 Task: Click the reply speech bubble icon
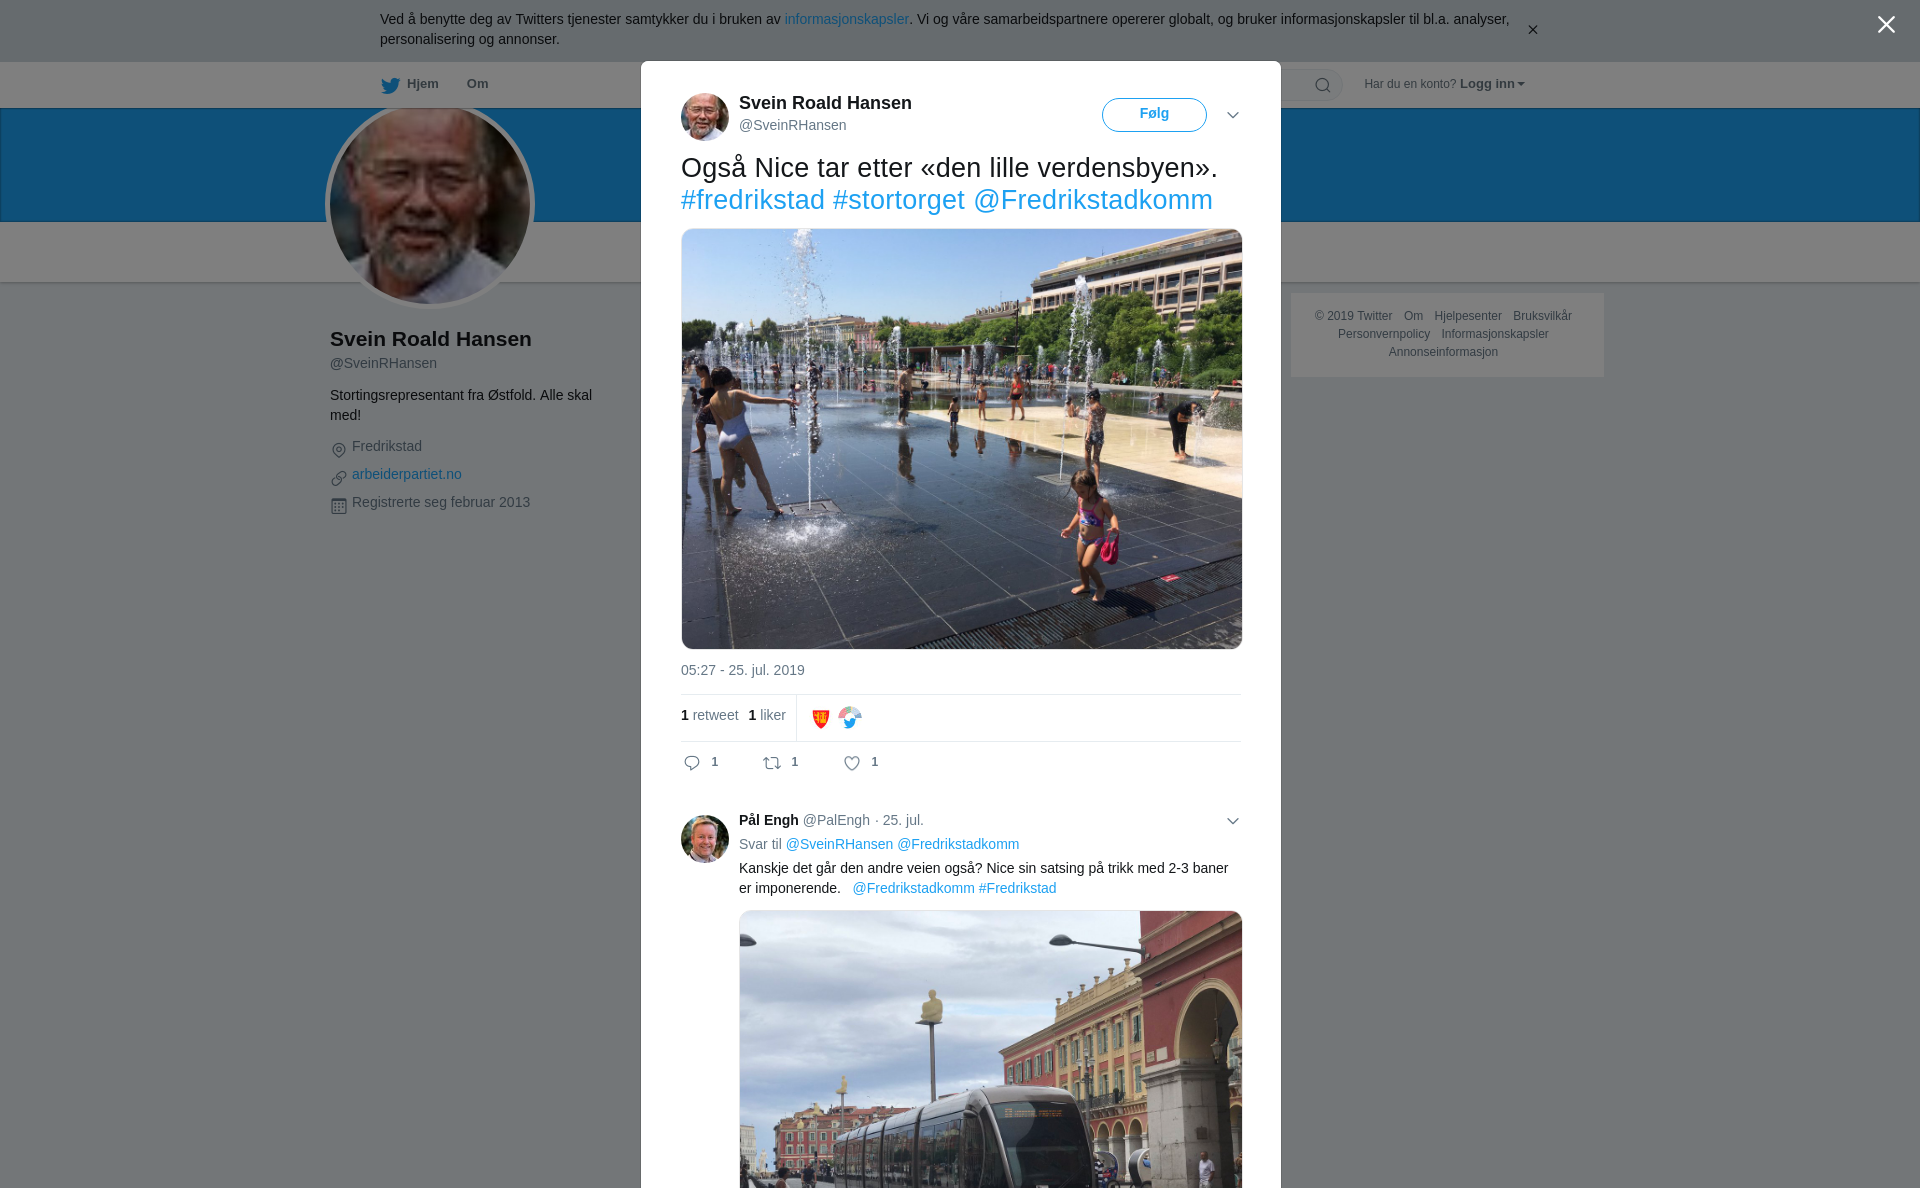pyautogui.click(x=692, y=763)
